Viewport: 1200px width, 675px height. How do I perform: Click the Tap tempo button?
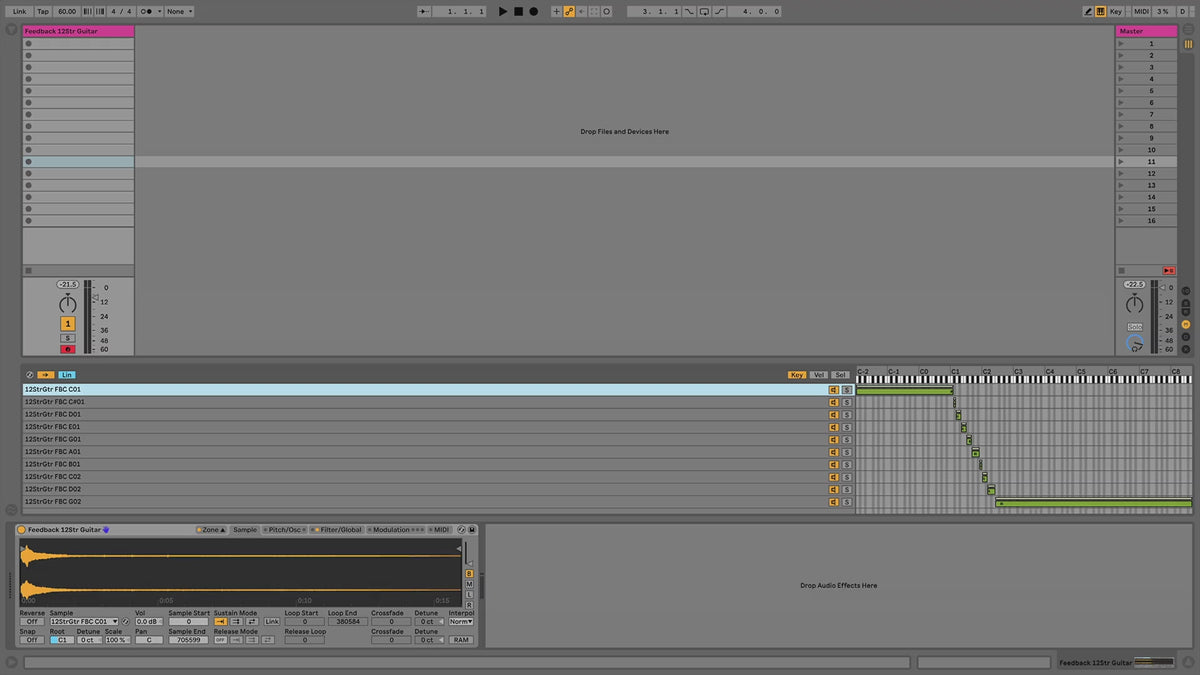pyautogui.click(x=43, y=11)
